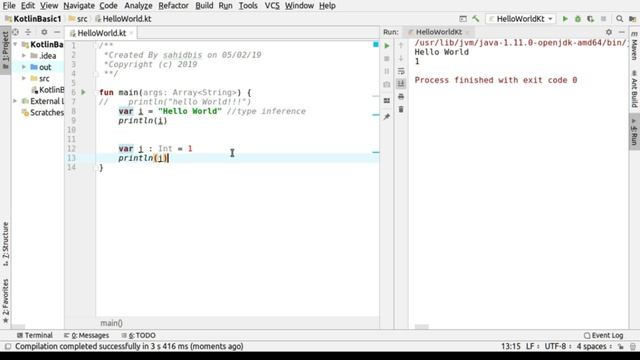This screenshot has width=640, height=360.
Task: Open the File menu
Action: [9, 6]
